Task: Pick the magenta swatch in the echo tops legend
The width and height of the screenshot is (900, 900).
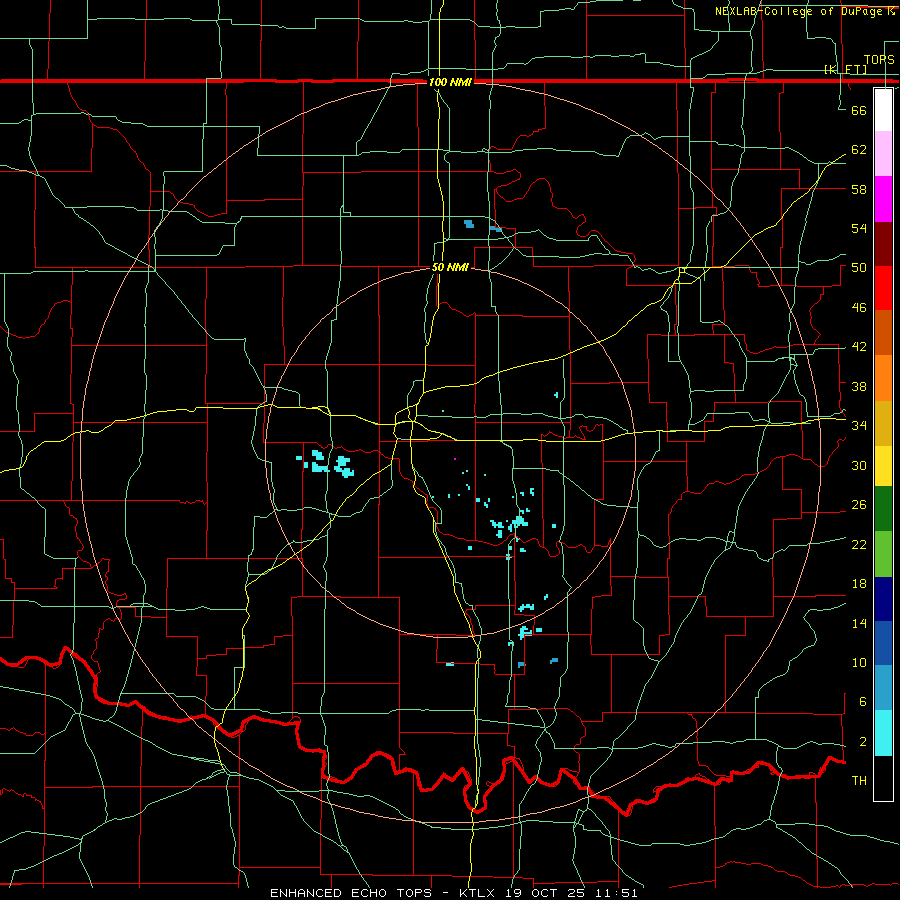Action: pyautogui.click(x=883, y=199)
